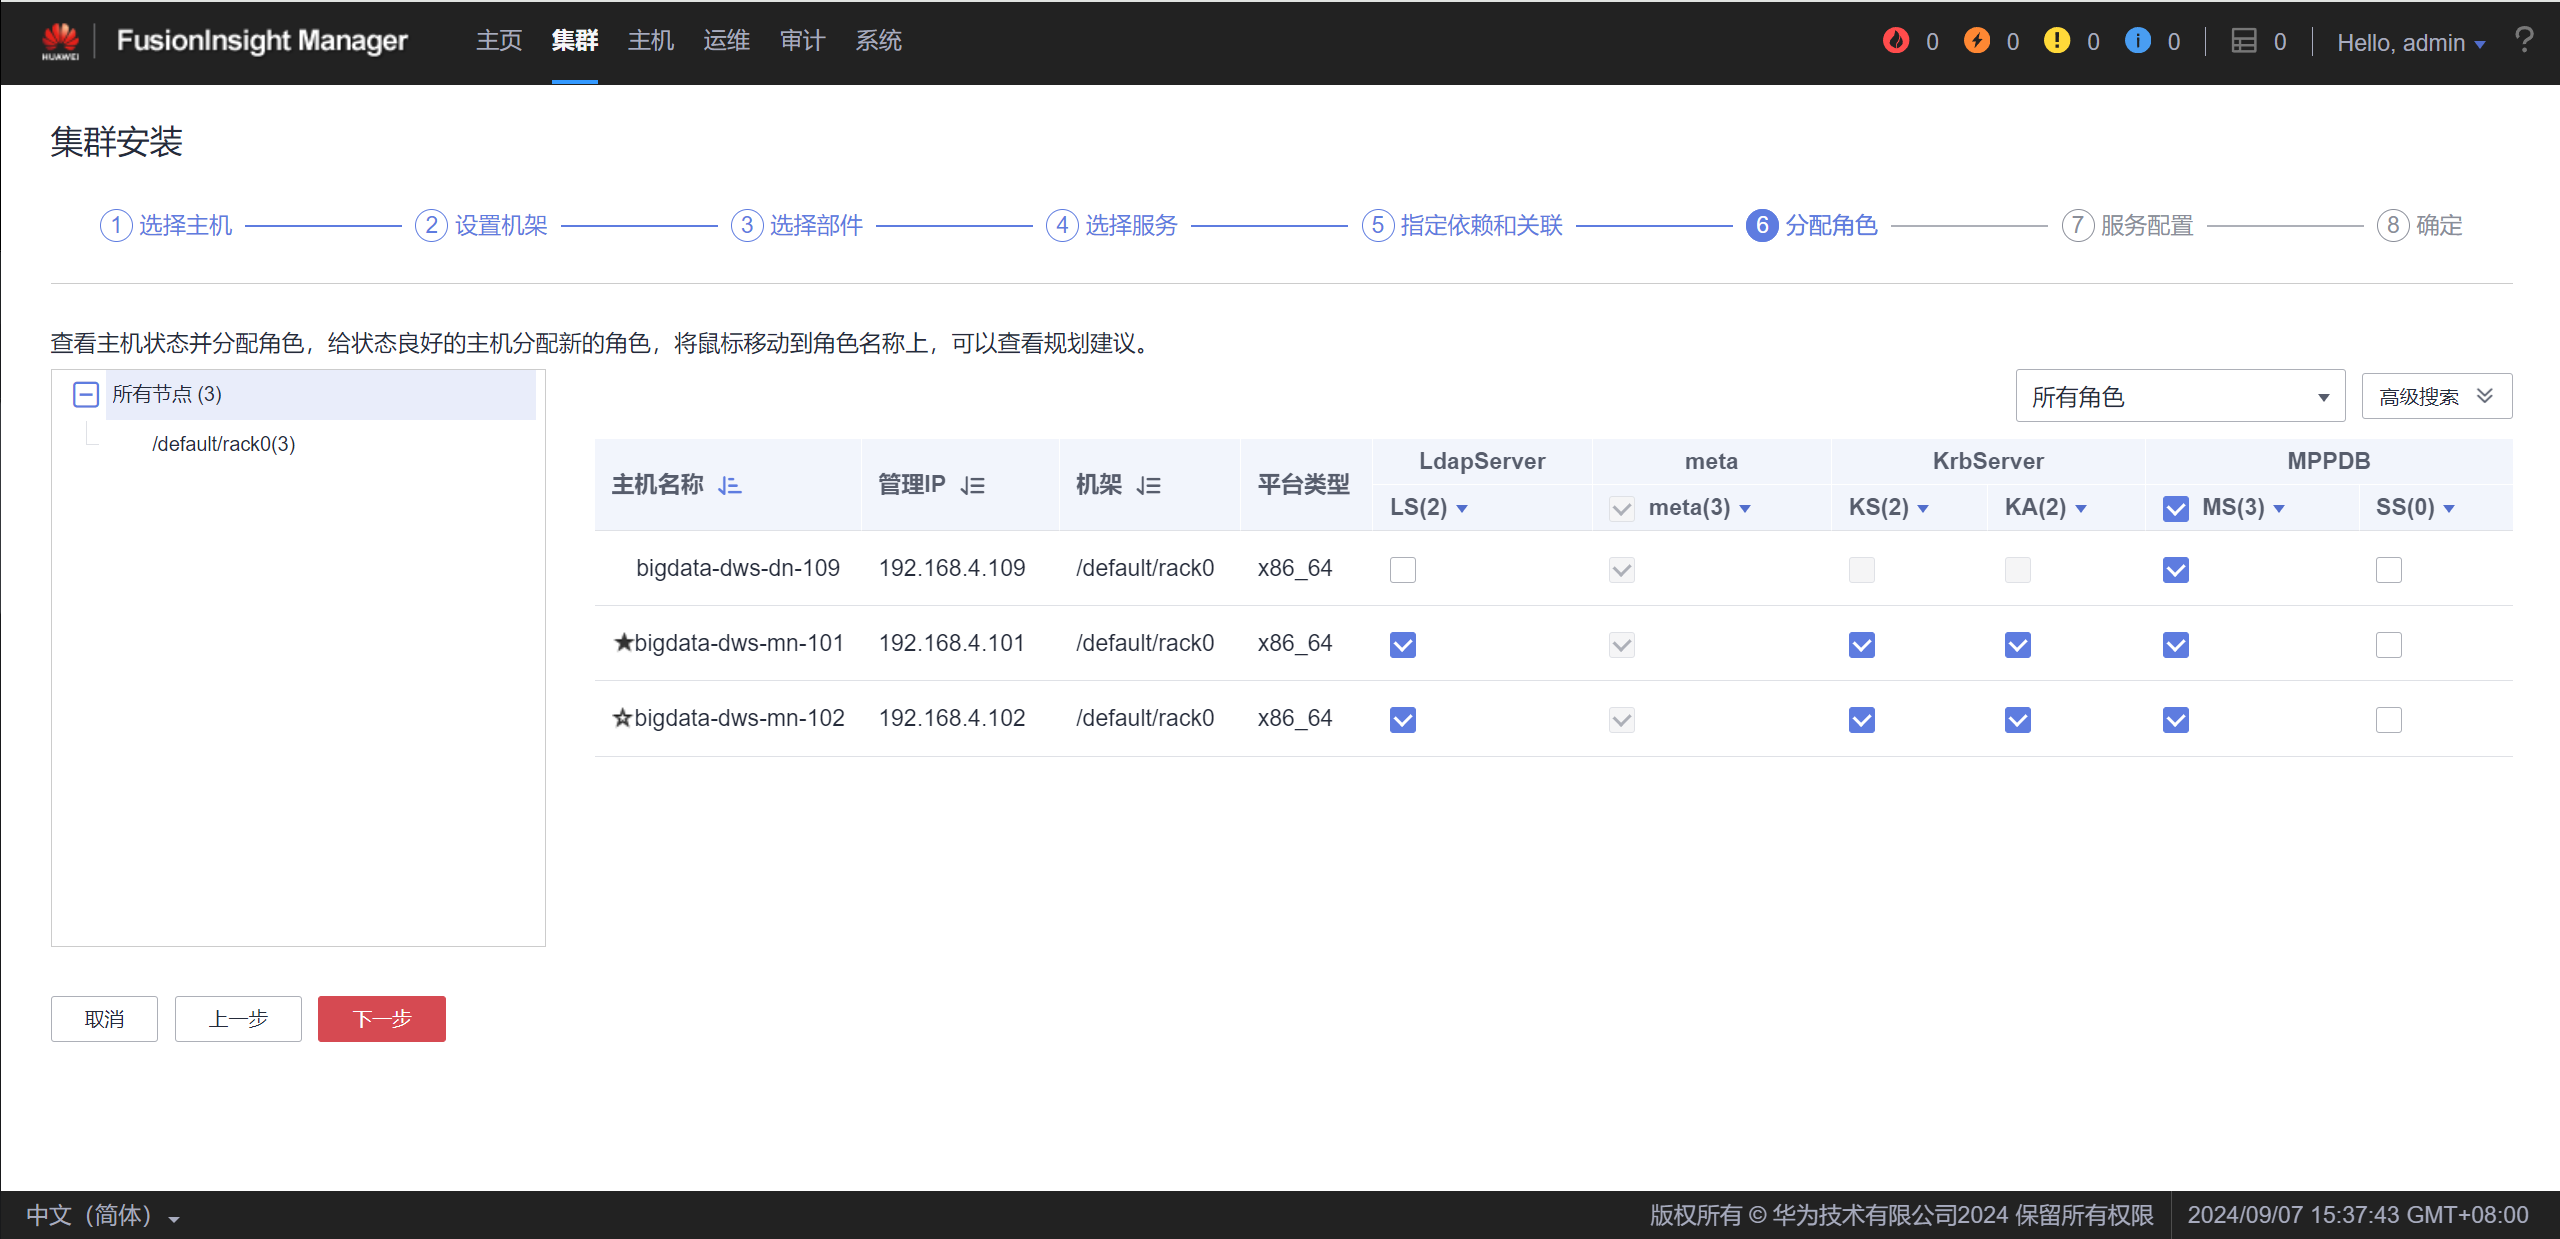This screenshot has width=2560, height=1239.
Task: Open language selector 中文（简体）
Action: click(x=102, y=1215)
